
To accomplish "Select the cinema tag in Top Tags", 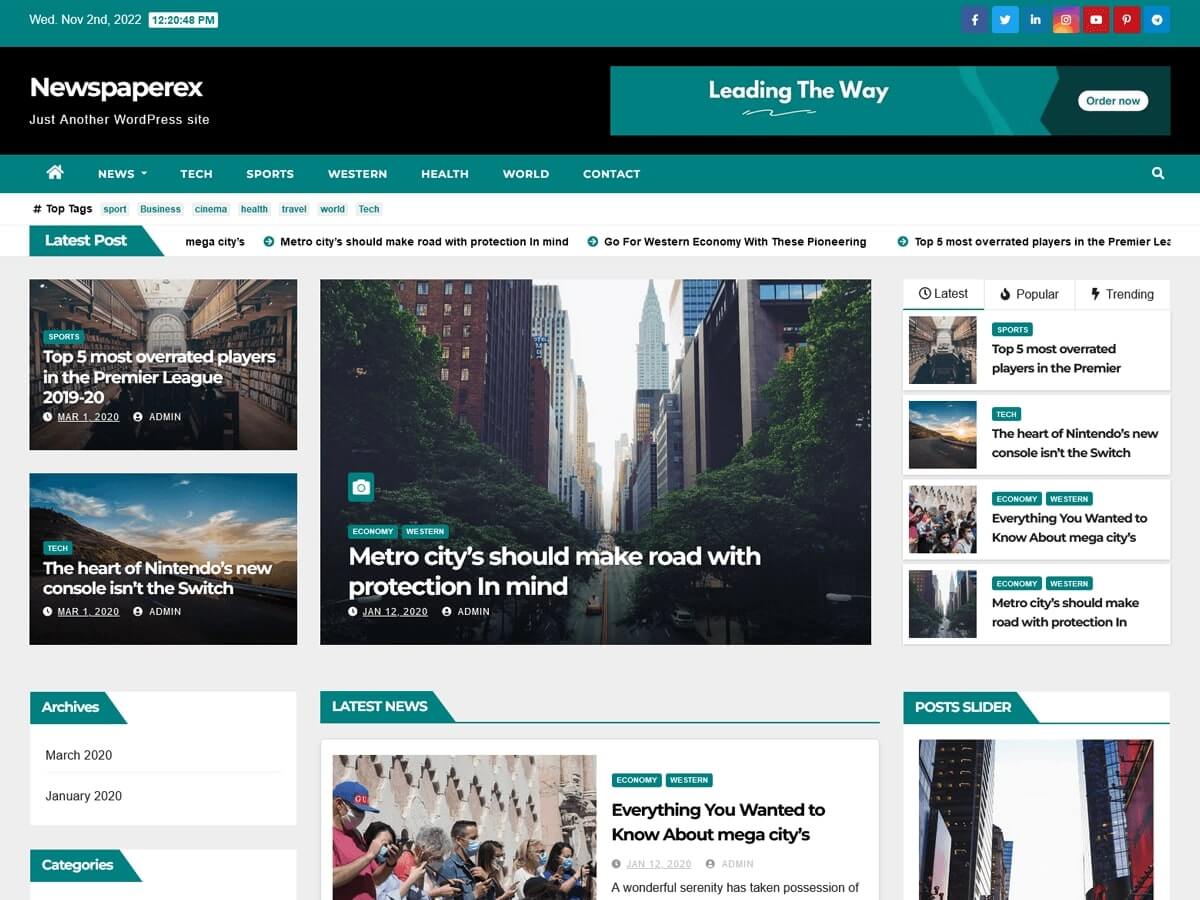I will (210, 209).
